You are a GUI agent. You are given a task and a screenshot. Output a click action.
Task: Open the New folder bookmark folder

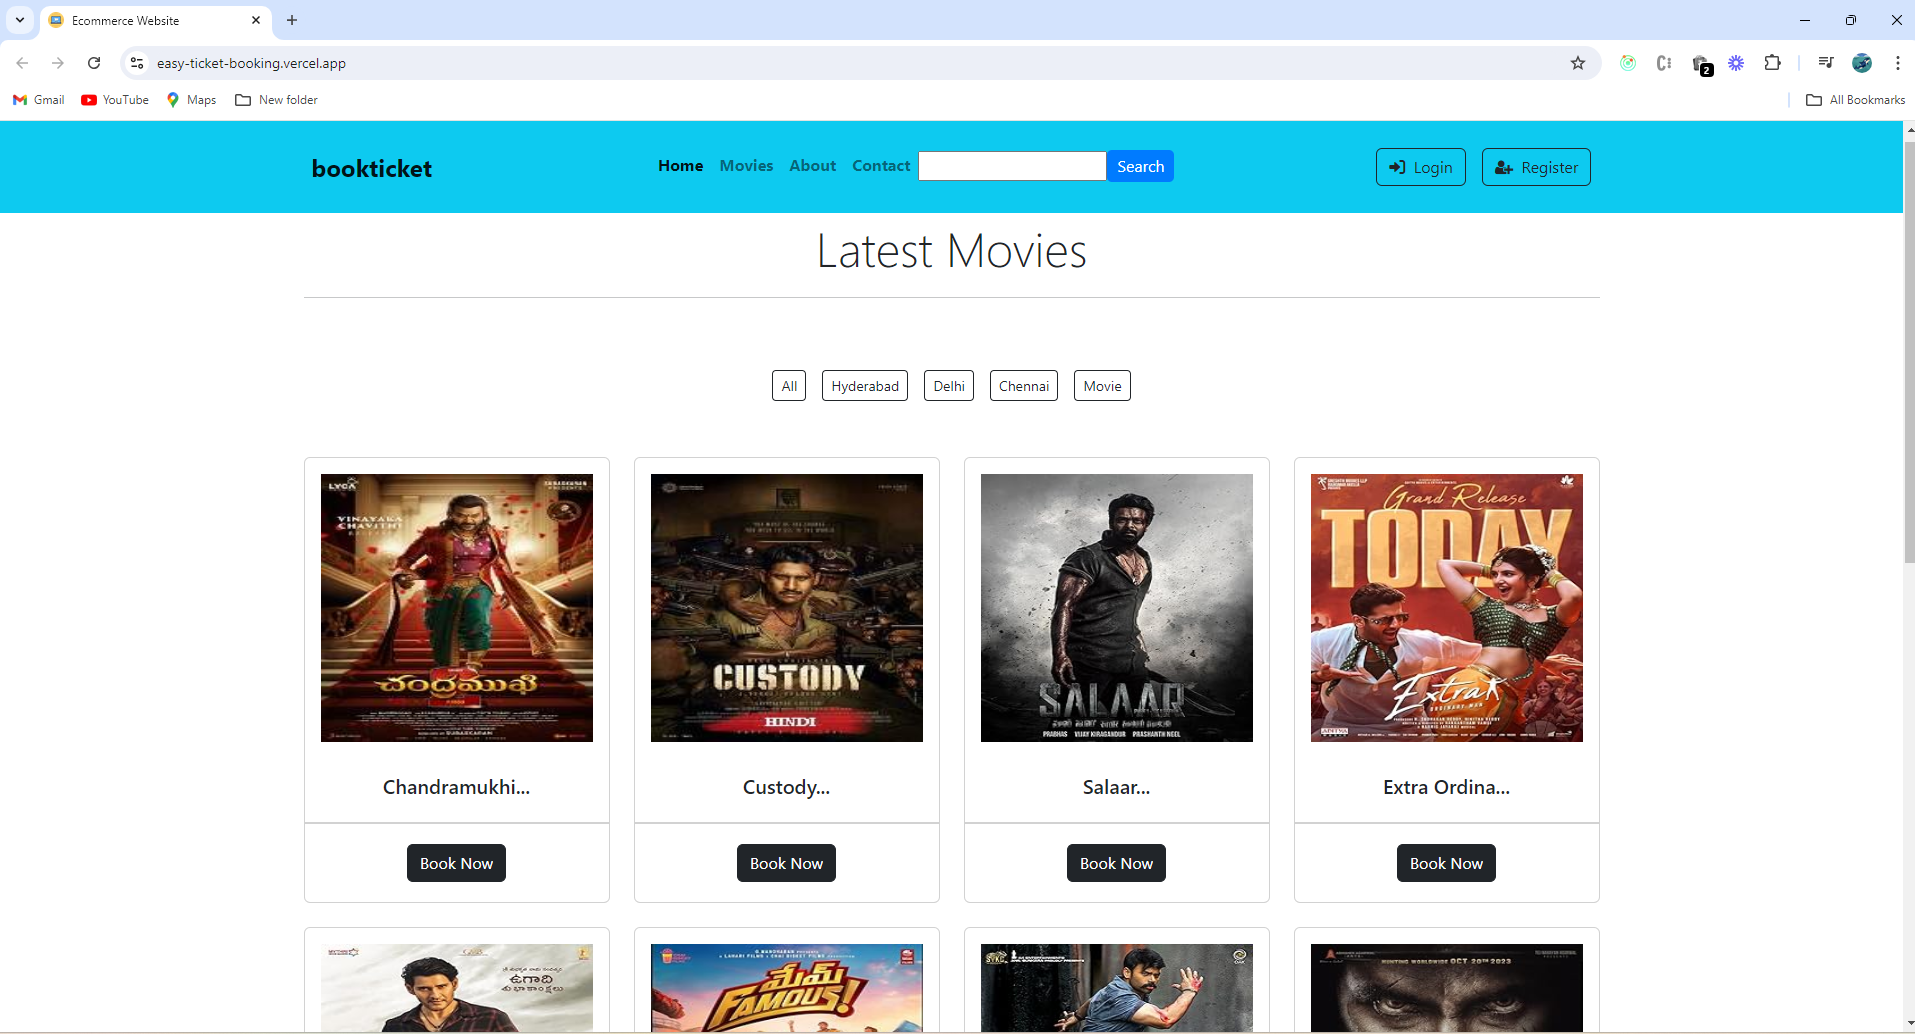tap(276, 100)
